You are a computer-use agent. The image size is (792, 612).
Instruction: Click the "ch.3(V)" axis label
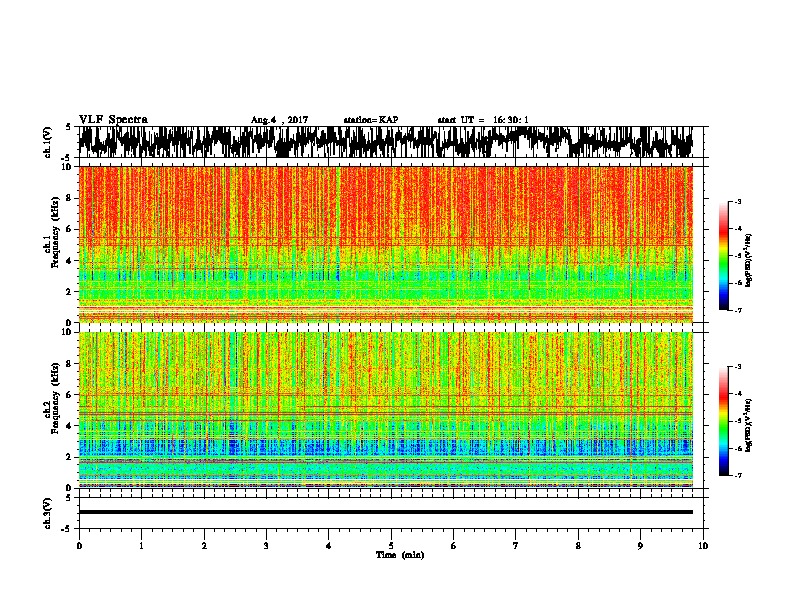coord(48,513)
